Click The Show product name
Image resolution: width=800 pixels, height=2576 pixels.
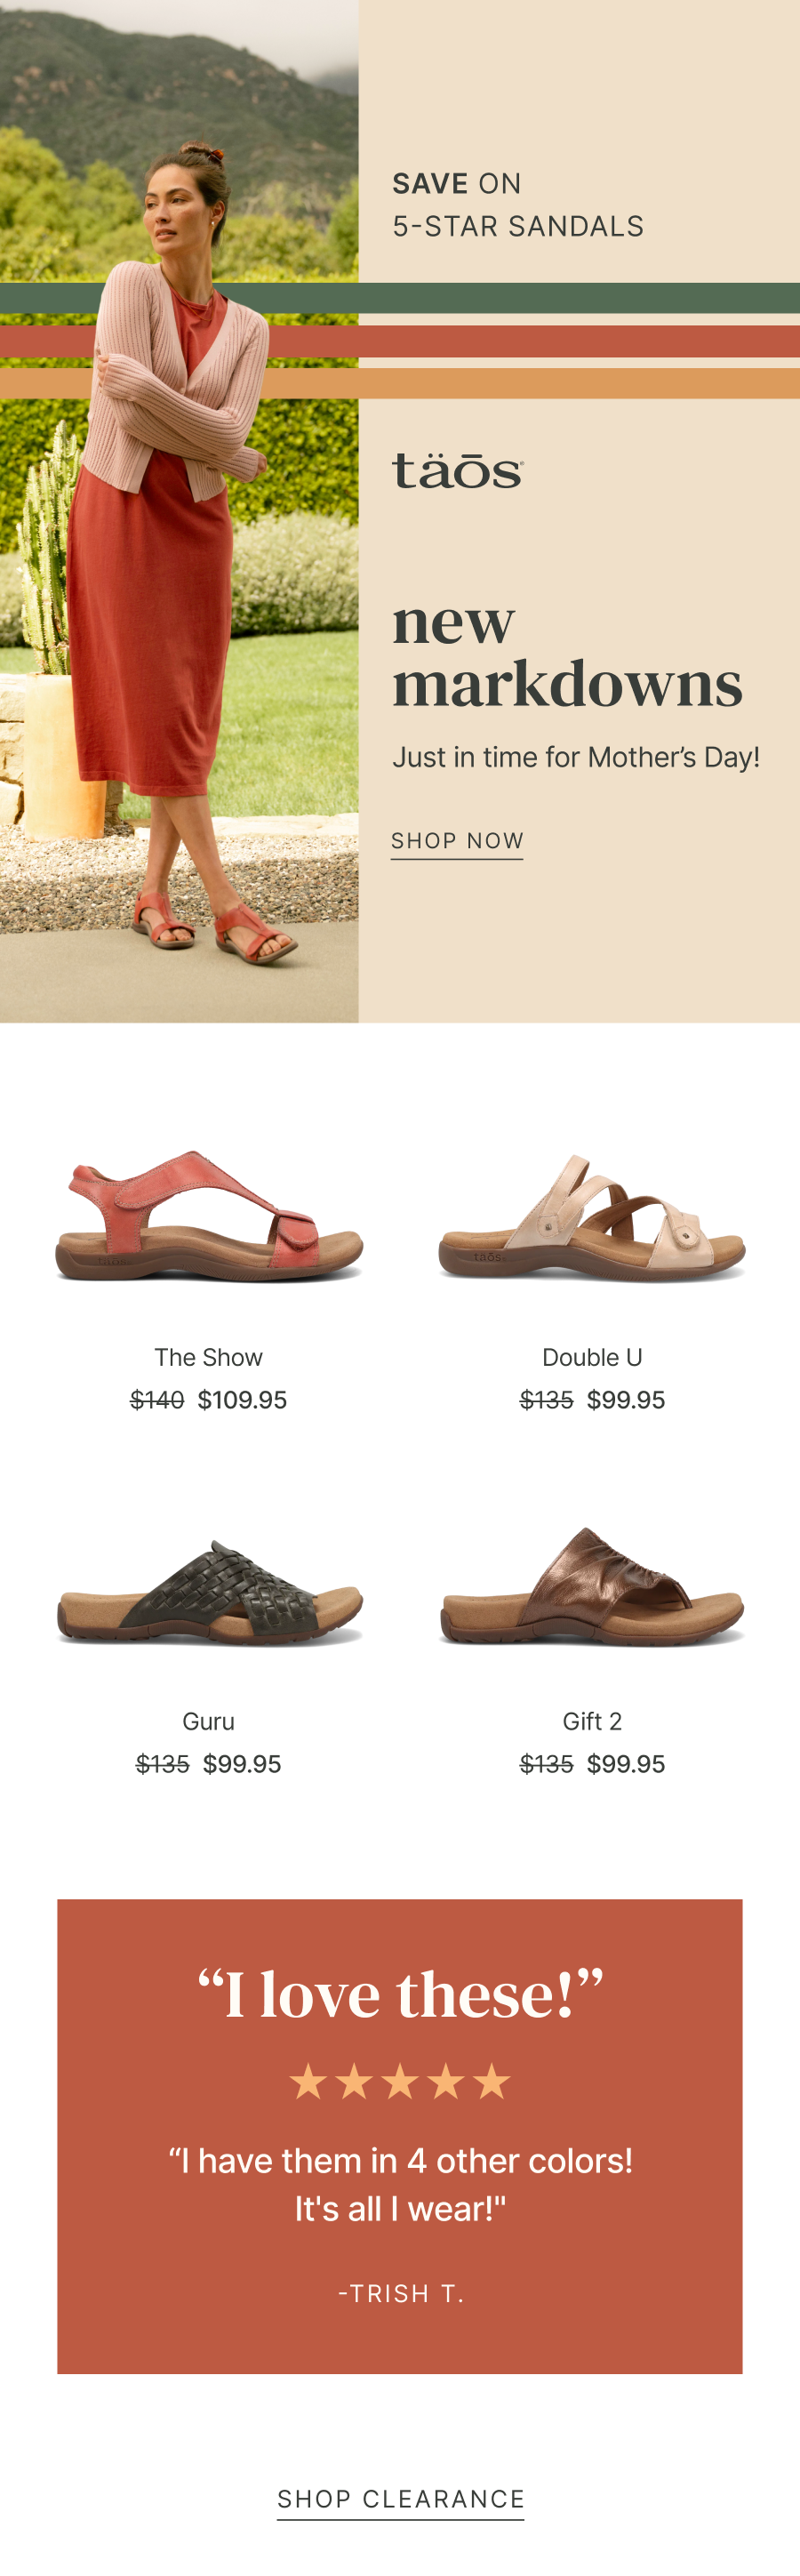pos(208,1357)
